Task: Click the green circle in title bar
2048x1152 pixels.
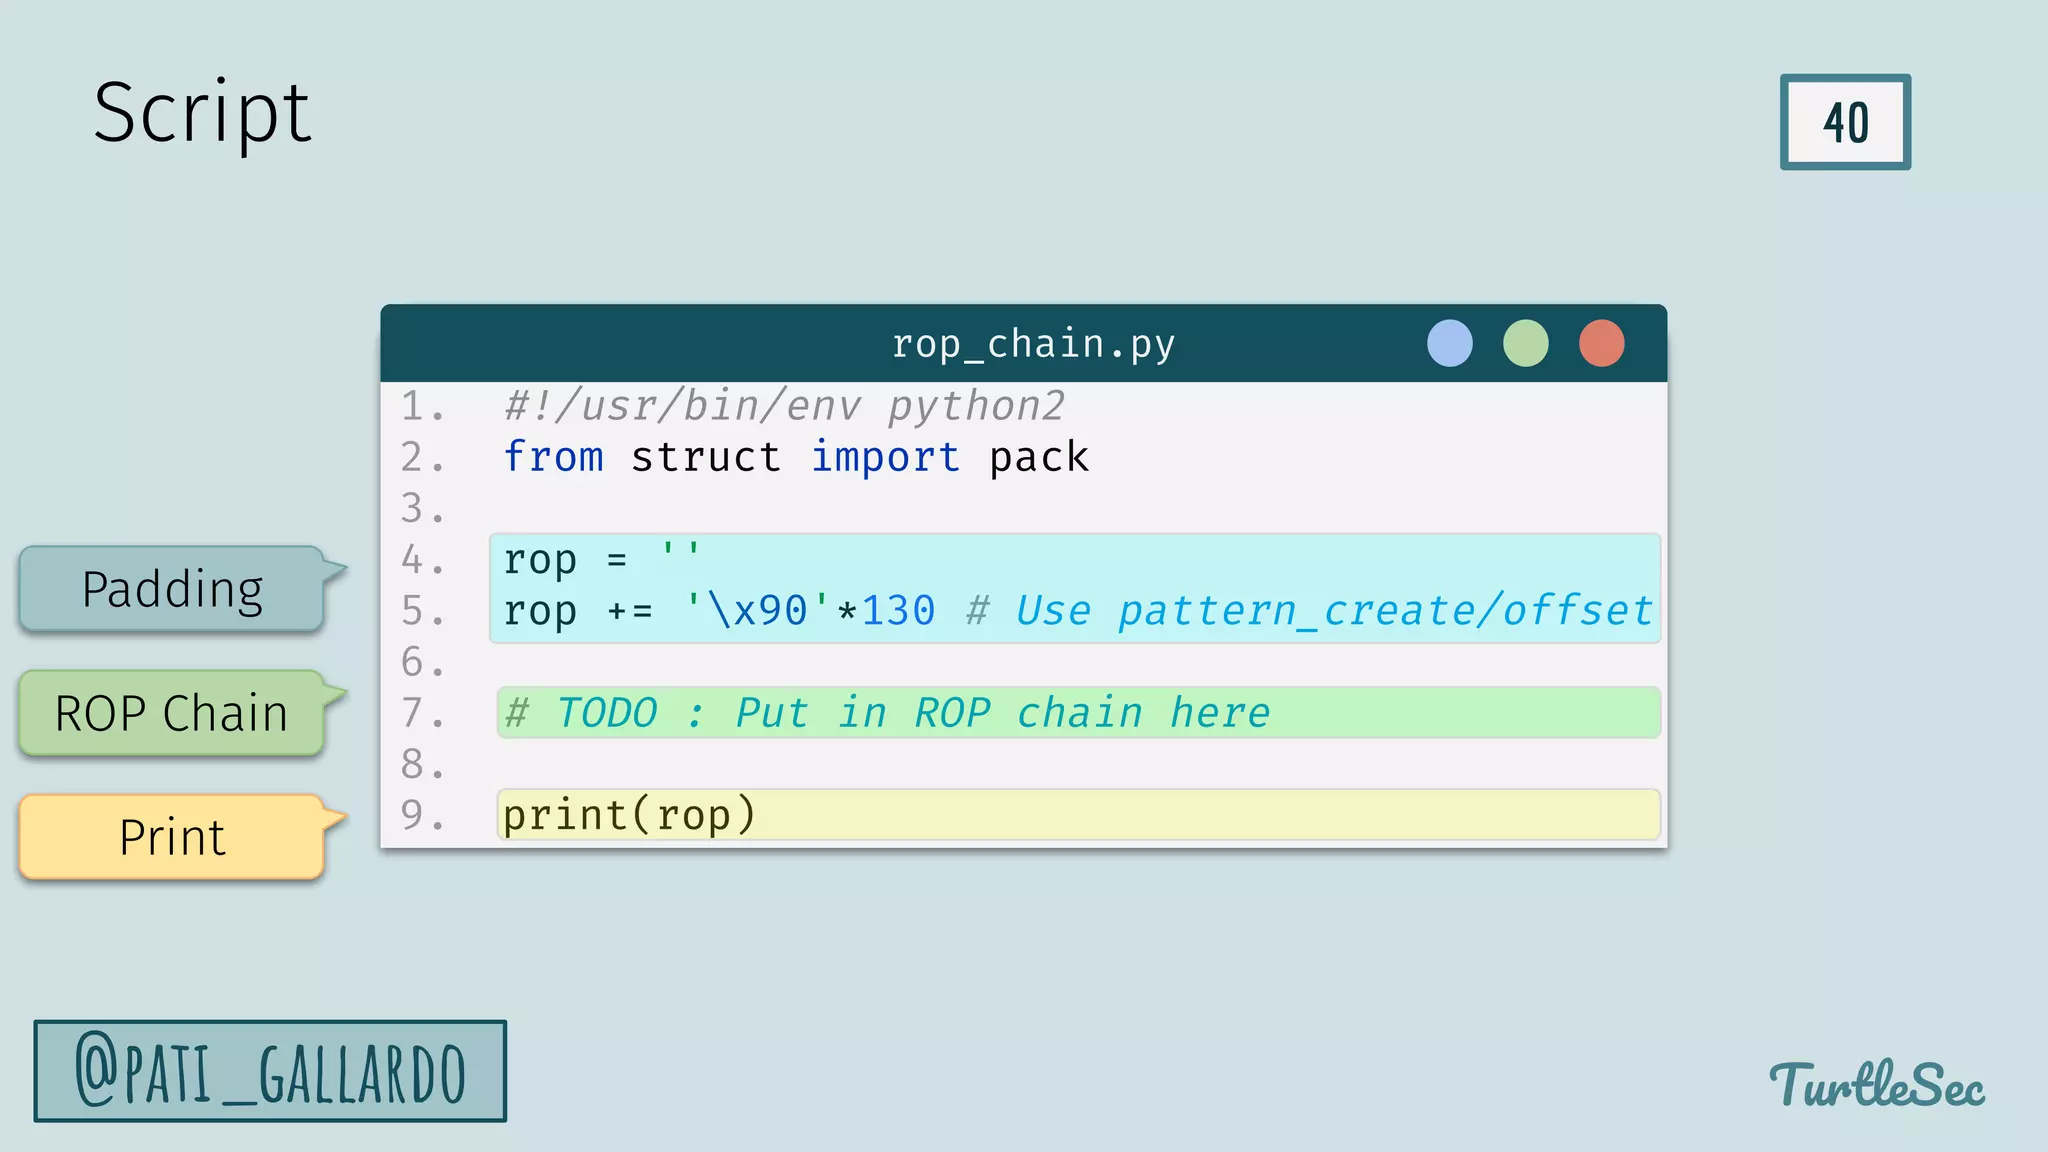Action: click(x=1525, y=343)
